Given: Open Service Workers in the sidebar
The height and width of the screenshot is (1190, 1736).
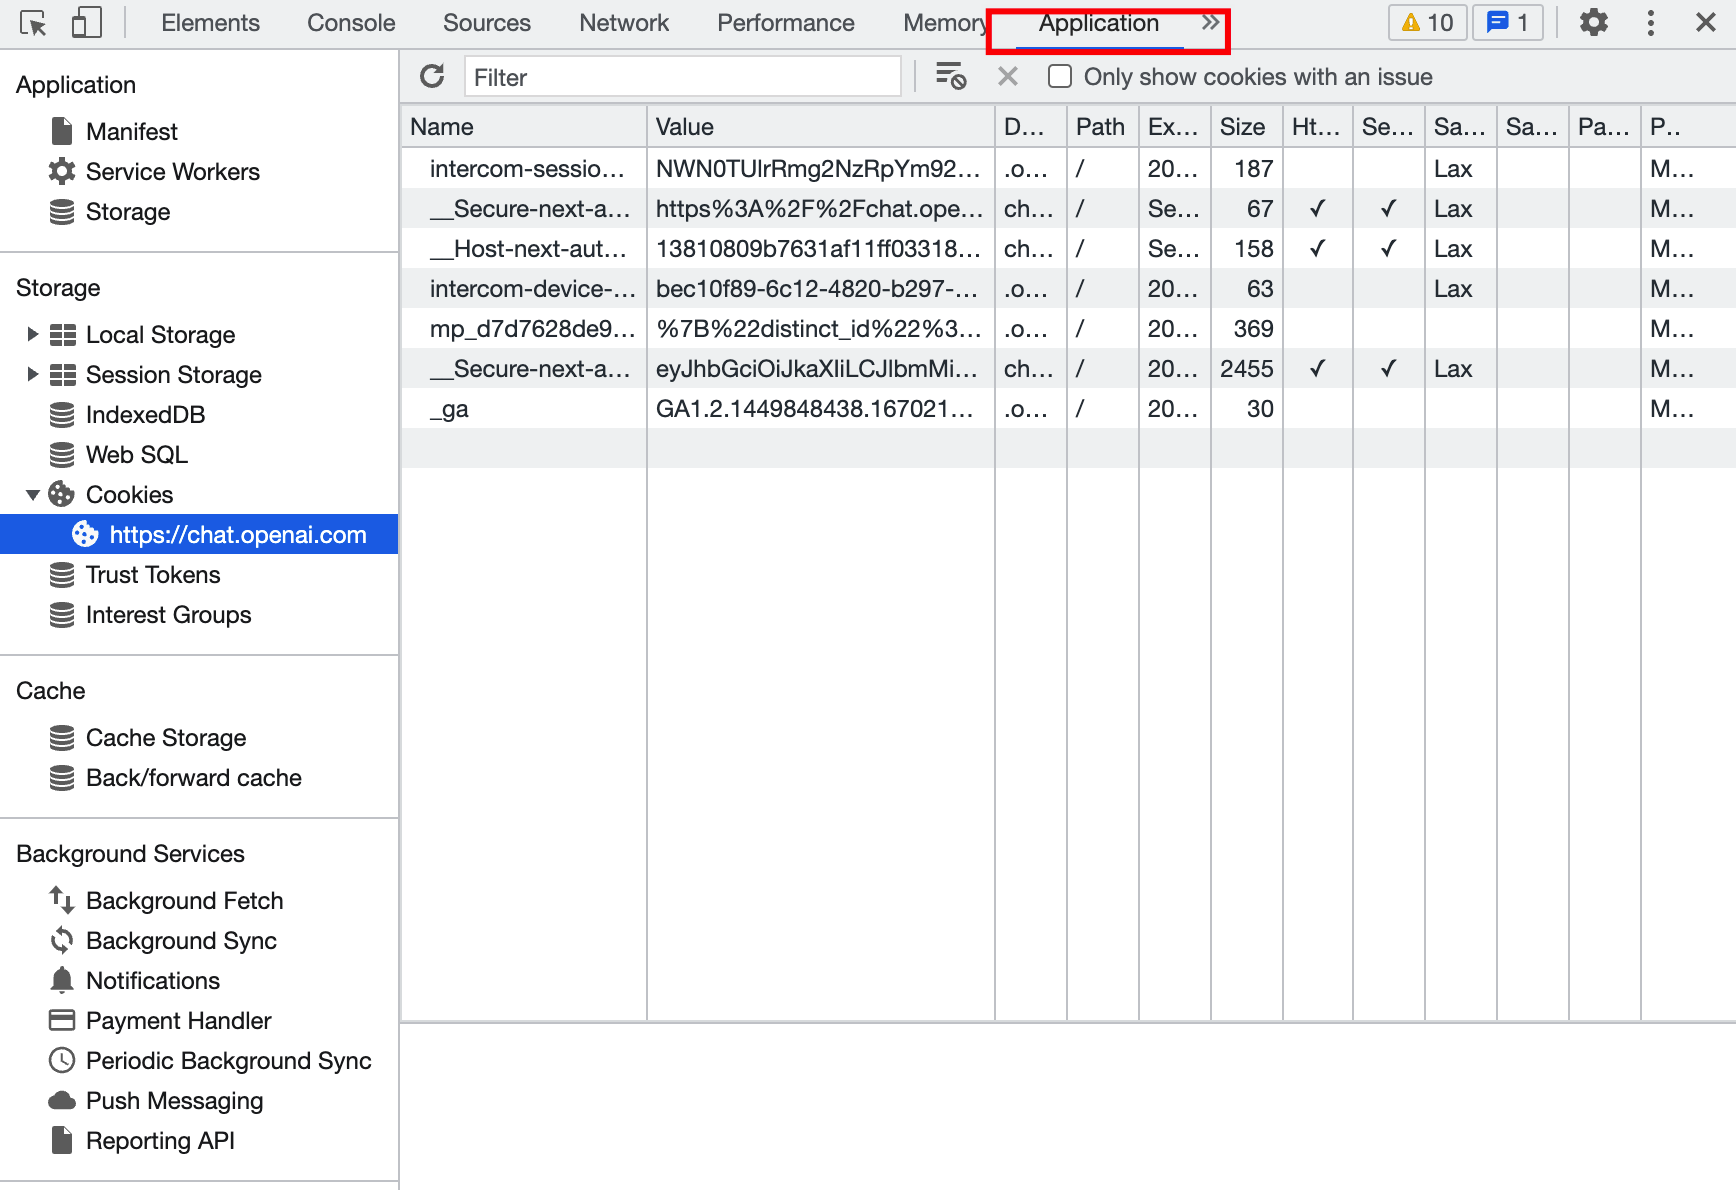Looking at the screenshot, I should click(x=172, y=172).
